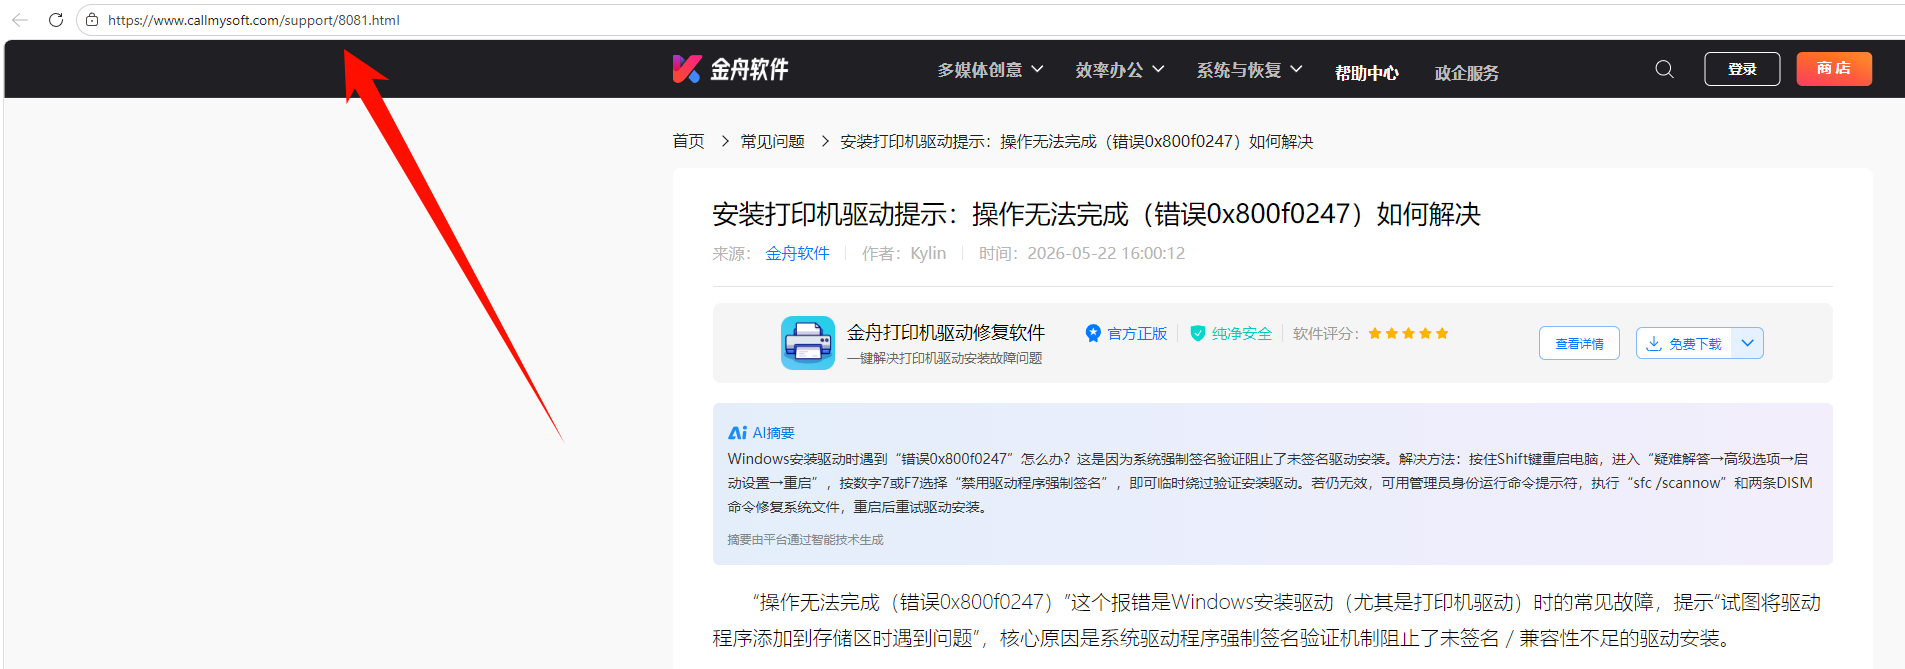Image resolution: width=1905 pixels, height=669 pixels.
Task: Open 常见问题 breadcrumb
Action: 772,142
